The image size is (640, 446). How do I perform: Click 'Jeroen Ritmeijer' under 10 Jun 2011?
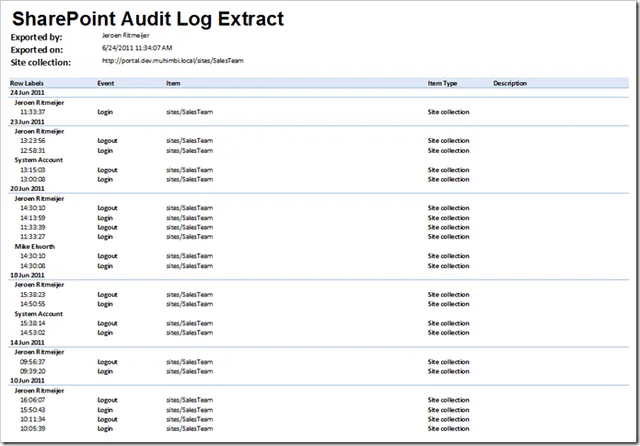tap(39, 391)
